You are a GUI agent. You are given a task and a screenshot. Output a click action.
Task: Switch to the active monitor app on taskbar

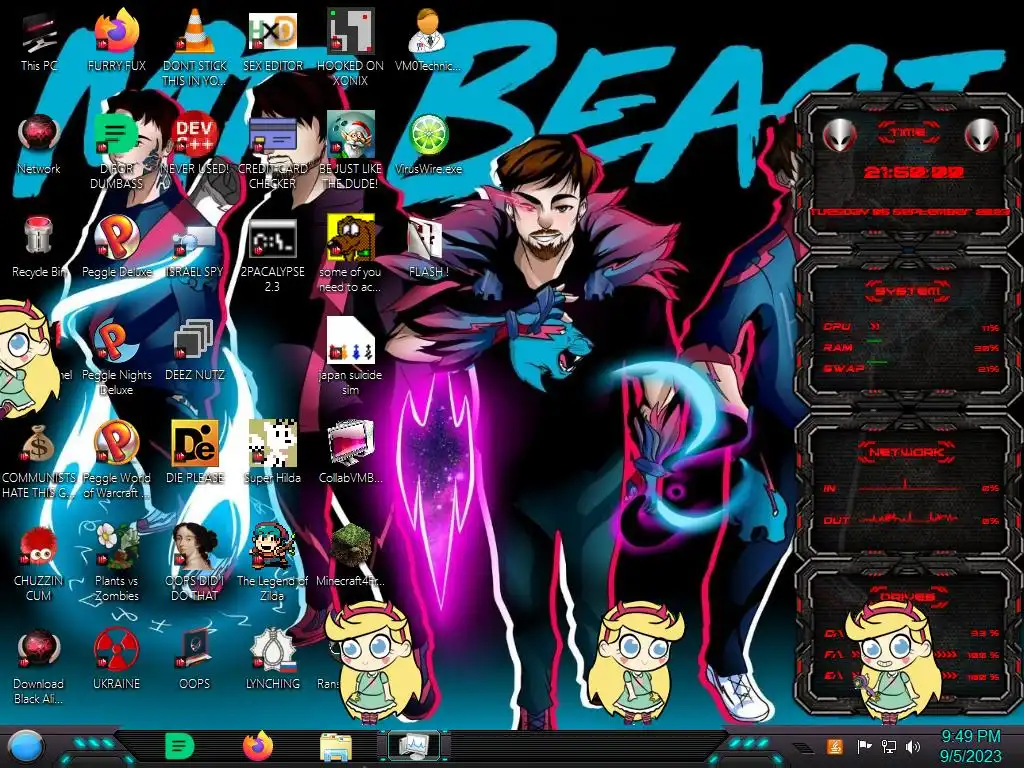point(414,746)
